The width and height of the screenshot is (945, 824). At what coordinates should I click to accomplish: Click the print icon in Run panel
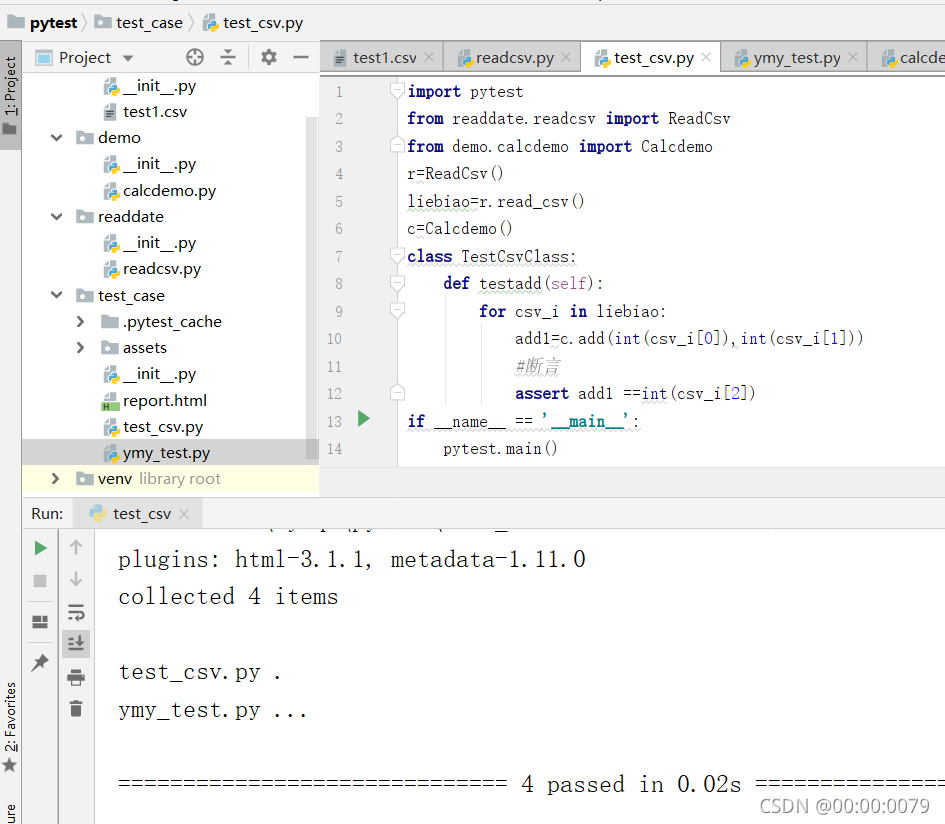pyautogui.click(x=76, y=678)
